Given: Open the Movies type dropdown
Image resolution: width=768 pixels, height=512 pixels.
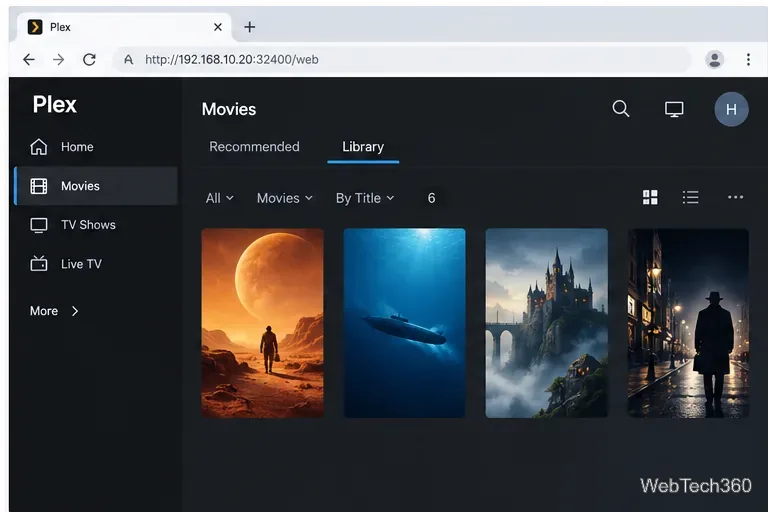Looking at the screenshot, I should [x=285, y=198].
